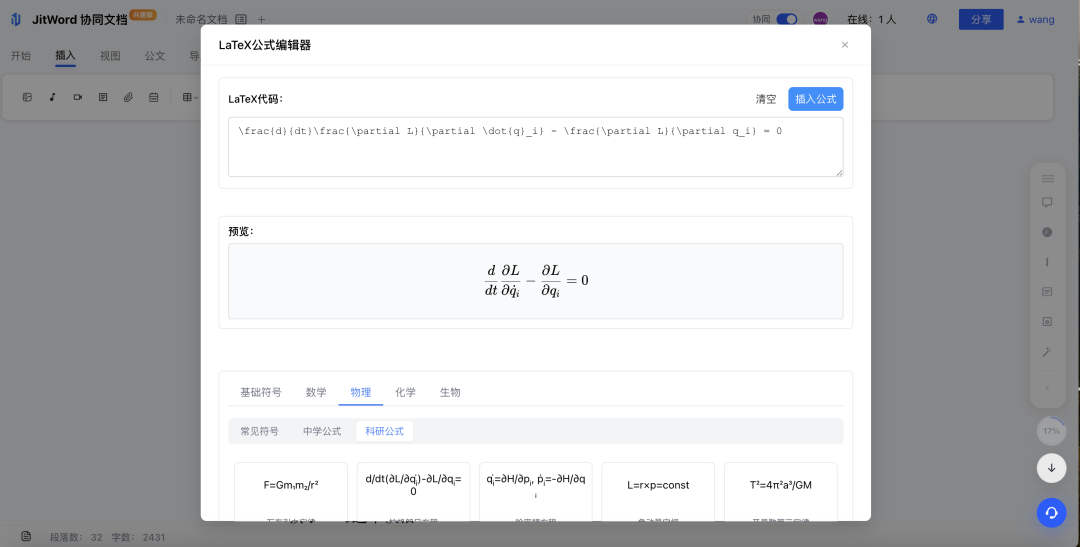The image size is (1080, 547).
Task: Open the outline lines icon in right sidebar
Action: pos(1048,179)
